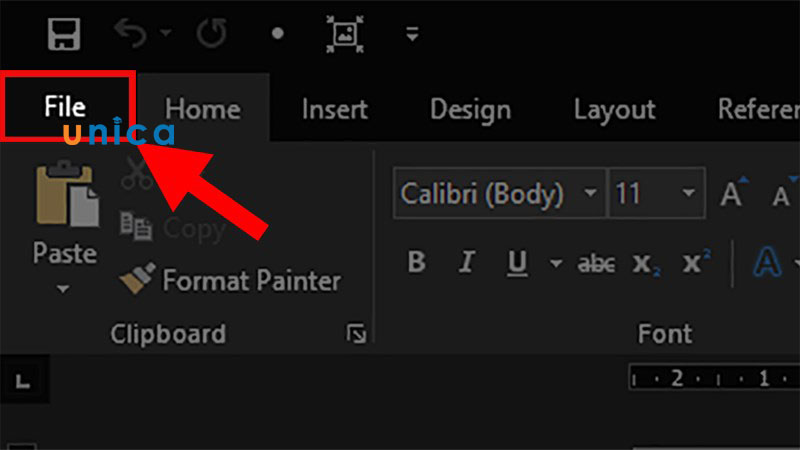Click the Copy button
Screen dimensions: 800x450
point(174,228)
